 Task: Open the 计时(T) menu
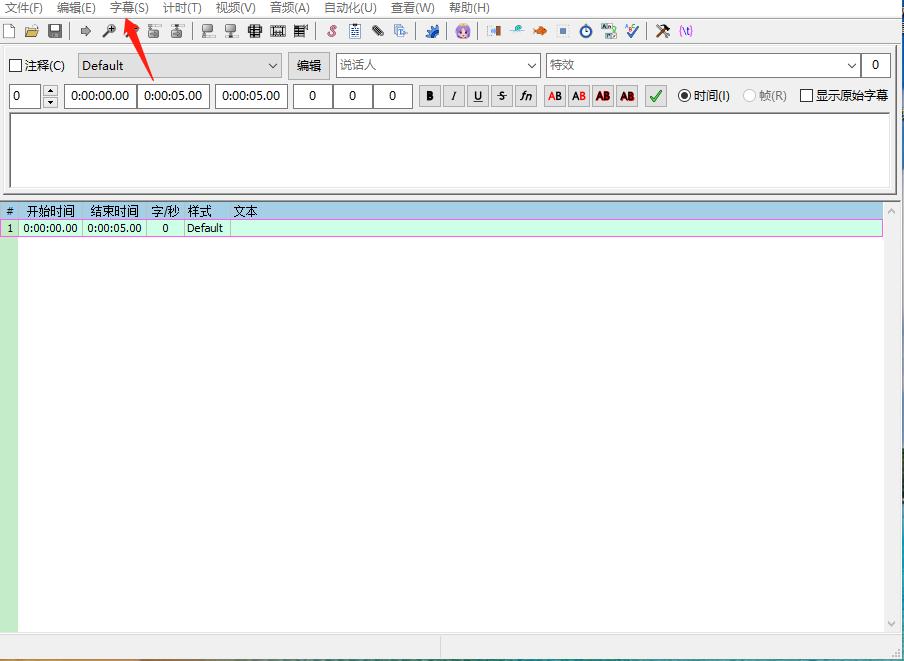point(182,8)
